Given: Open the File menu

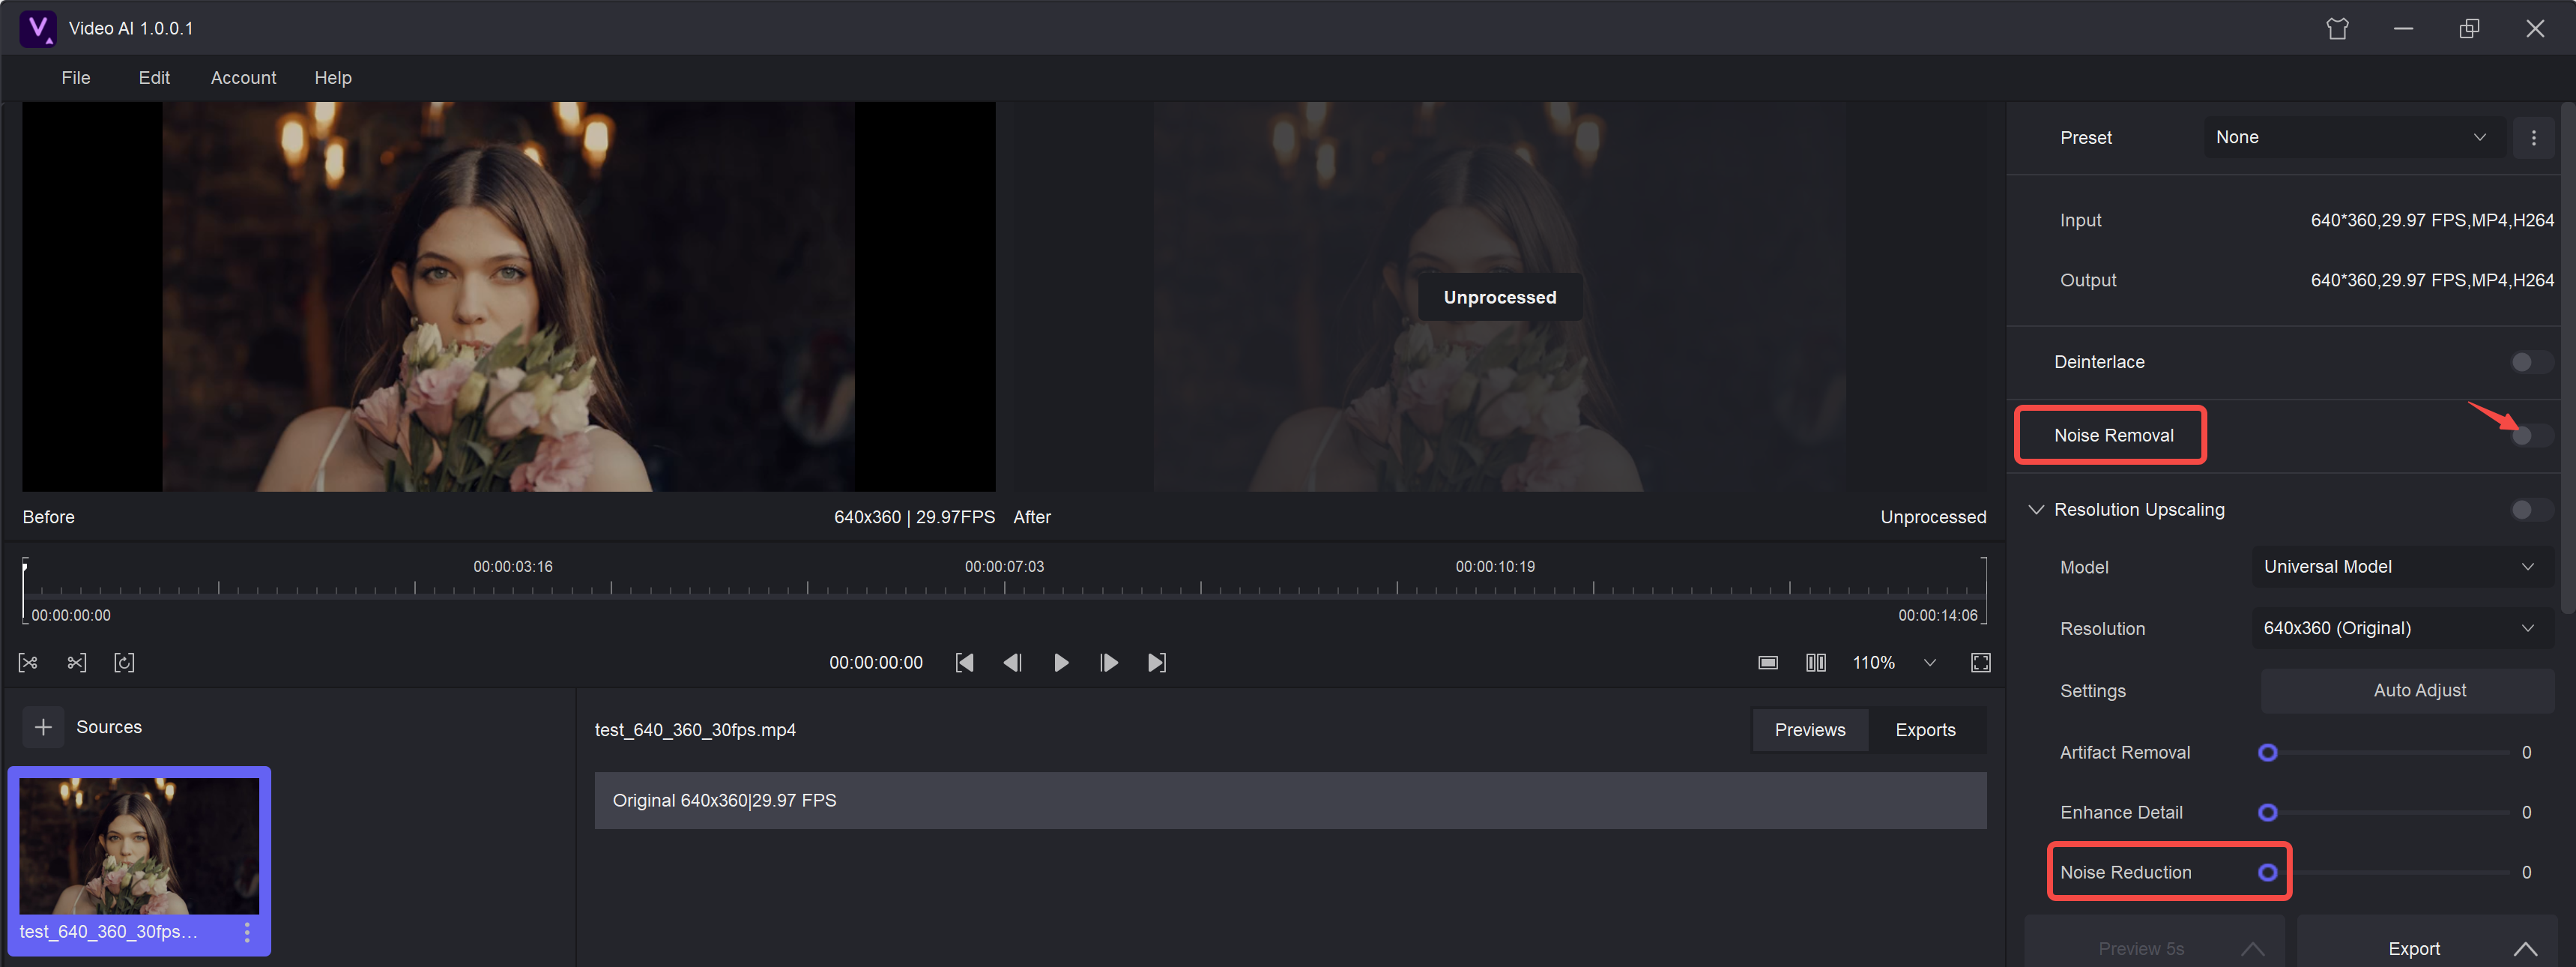Looking at the screenshot, I should (76, 78).
